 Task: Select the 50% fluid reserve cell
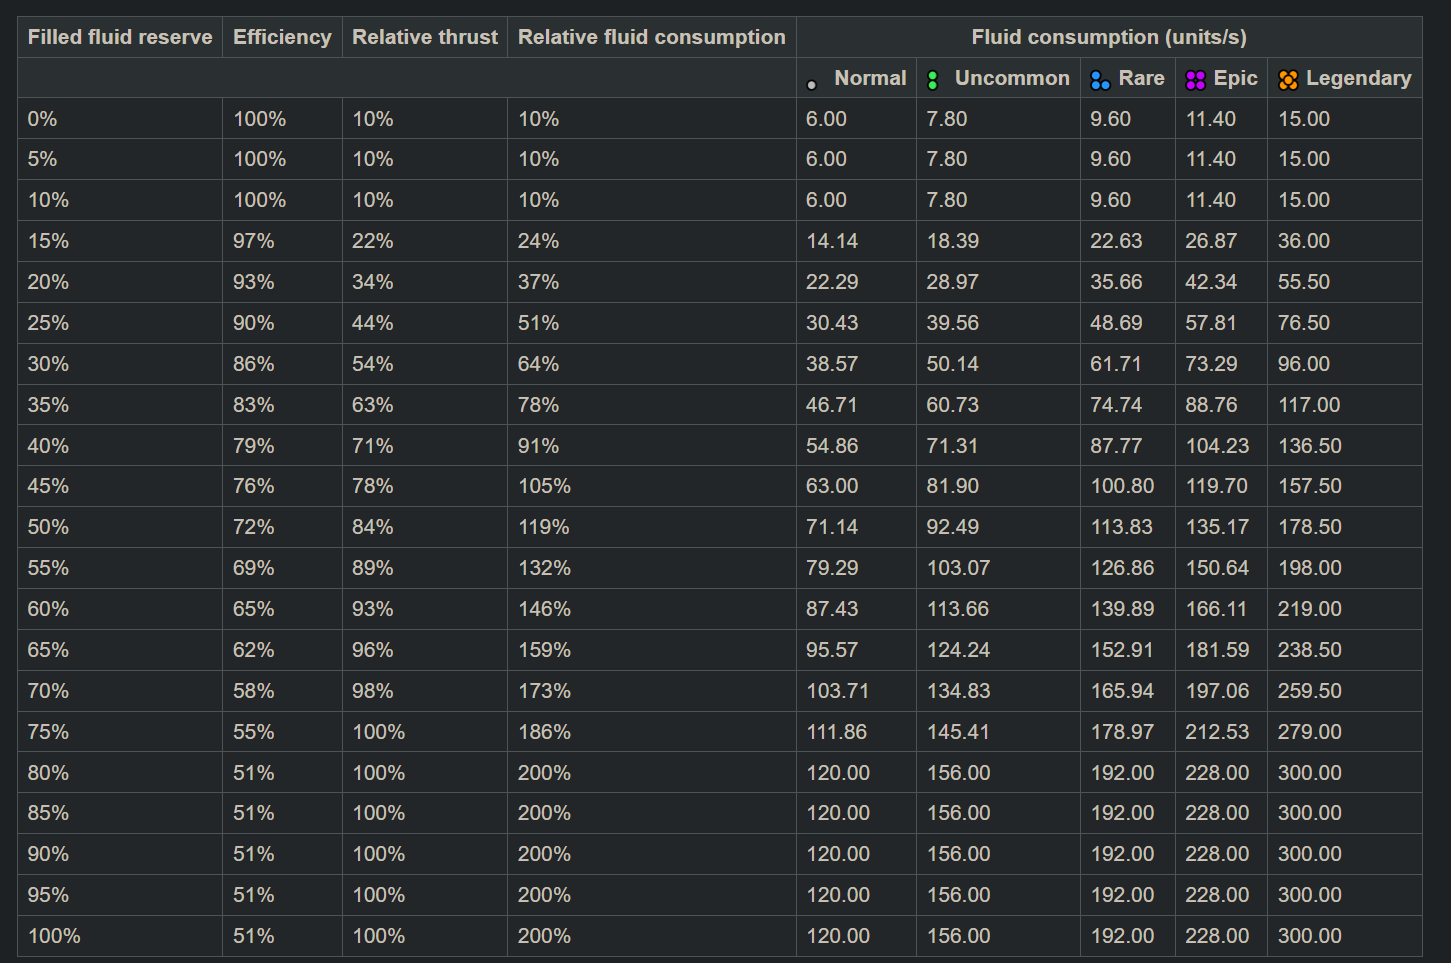pyautogui.click(x=120, y=527)
